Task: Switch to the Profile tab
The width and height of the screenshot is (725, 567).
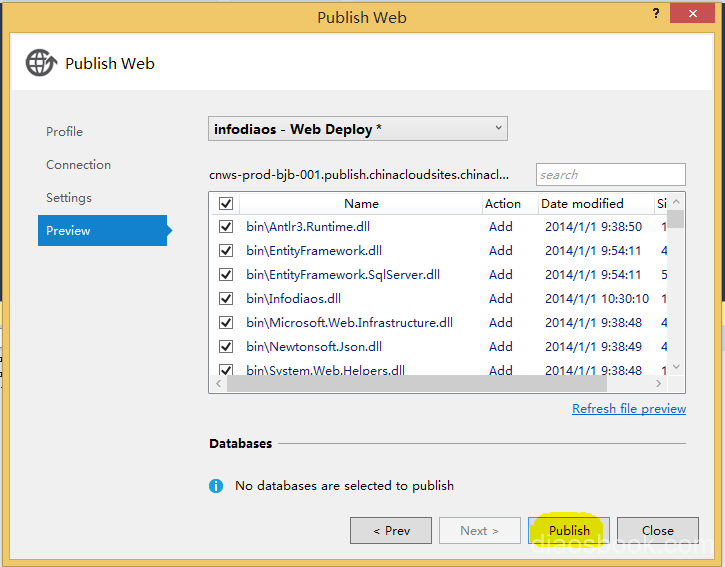Action: click(65, 132)
